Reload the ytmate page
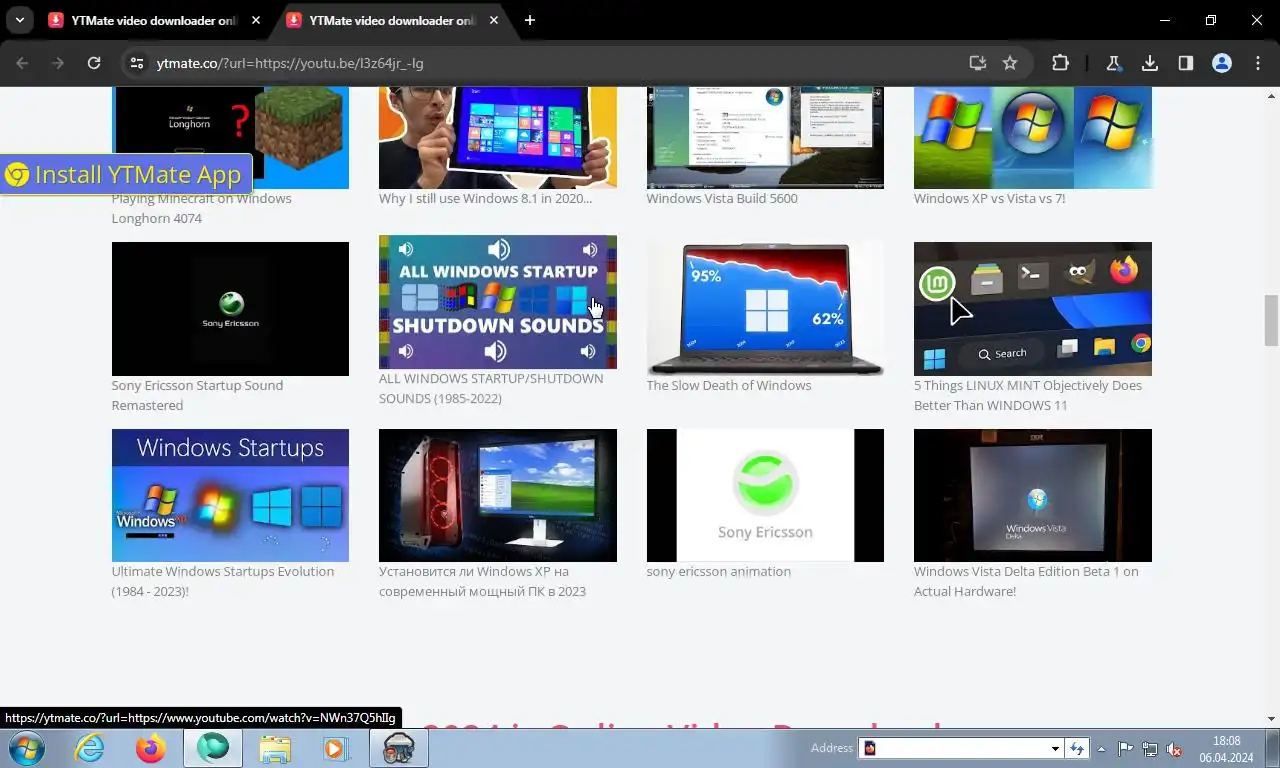 94,63
